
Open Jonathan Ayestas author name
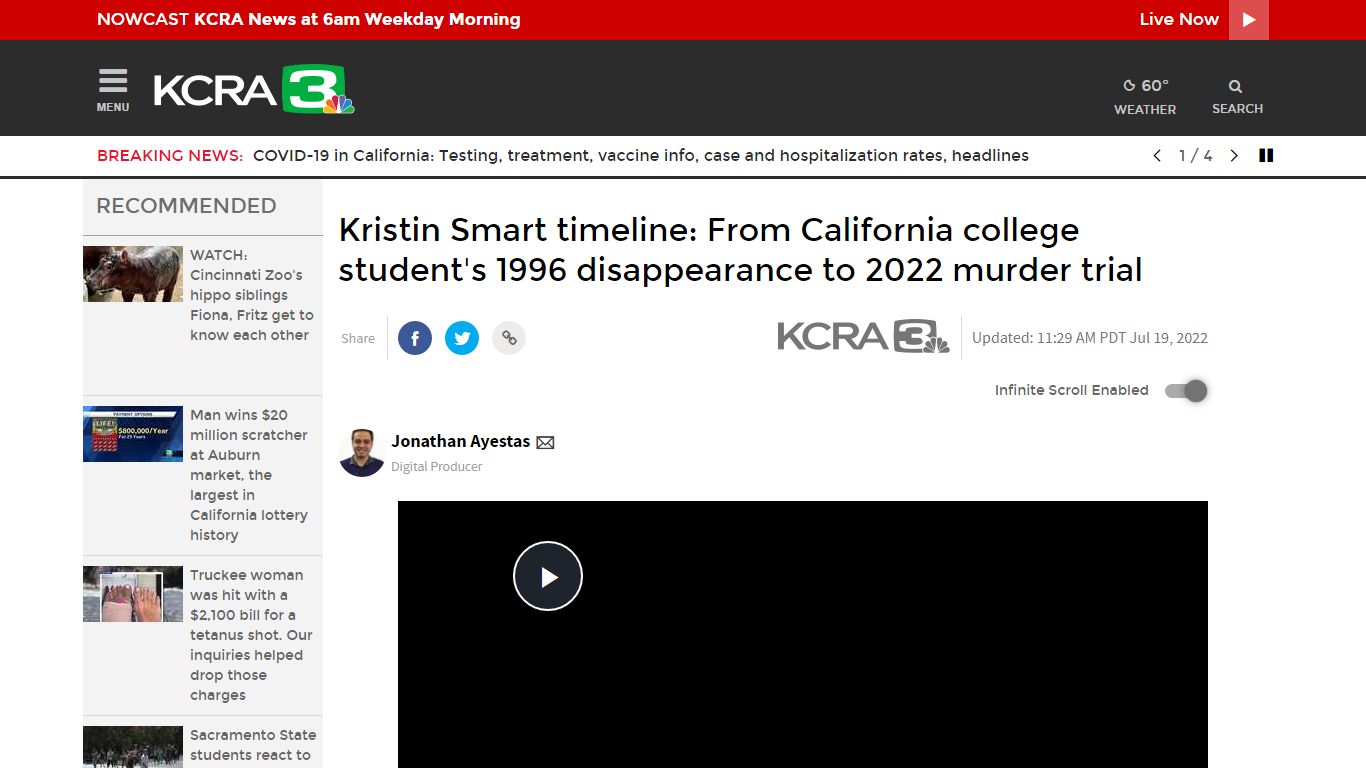coord(461,441)
